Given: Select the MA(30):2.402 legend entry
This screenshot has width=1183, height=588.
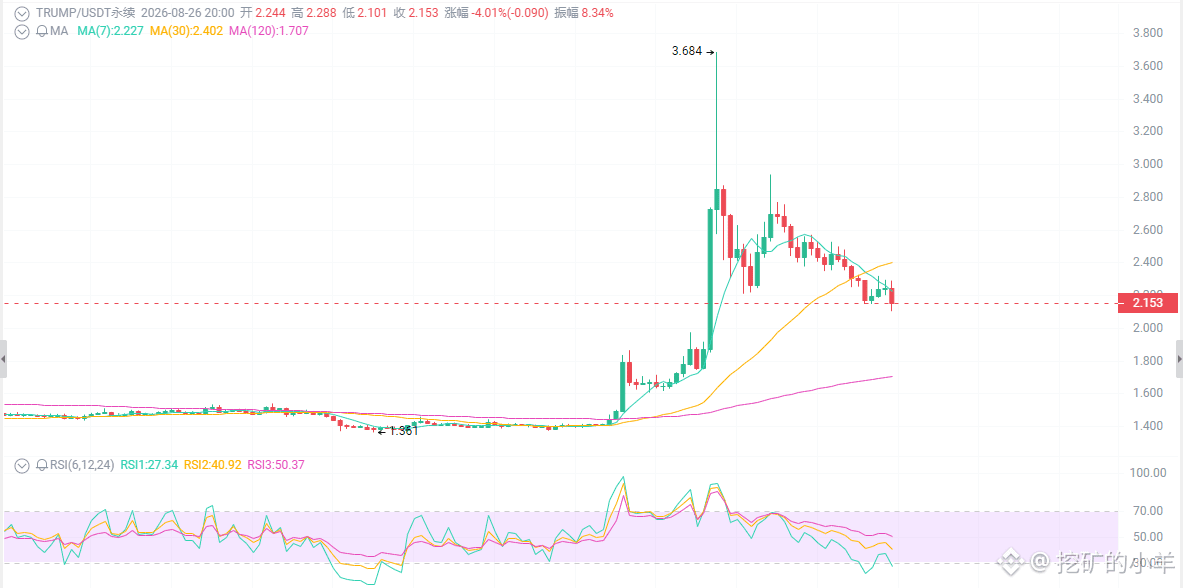Looking at the screenshot, I should (x=186, y=31).
